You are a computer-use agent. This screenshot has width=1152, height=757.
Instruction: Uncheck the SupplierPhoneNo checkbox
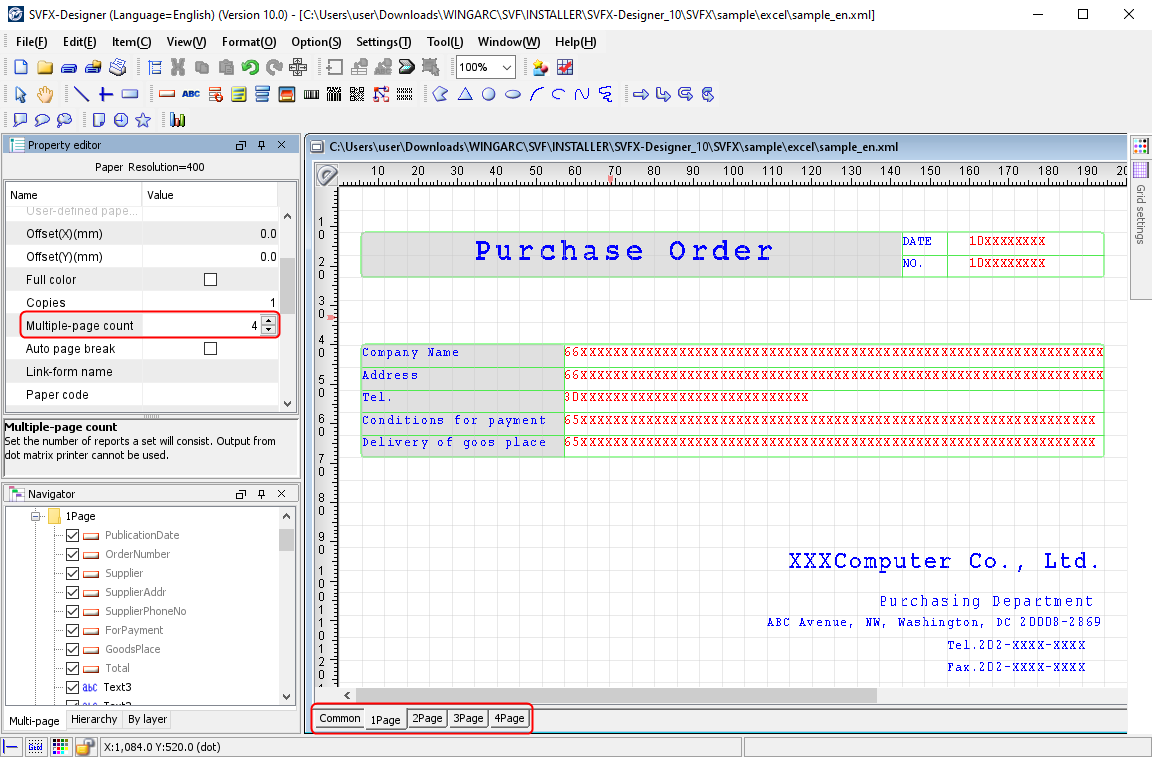click(x=72, y=611)
